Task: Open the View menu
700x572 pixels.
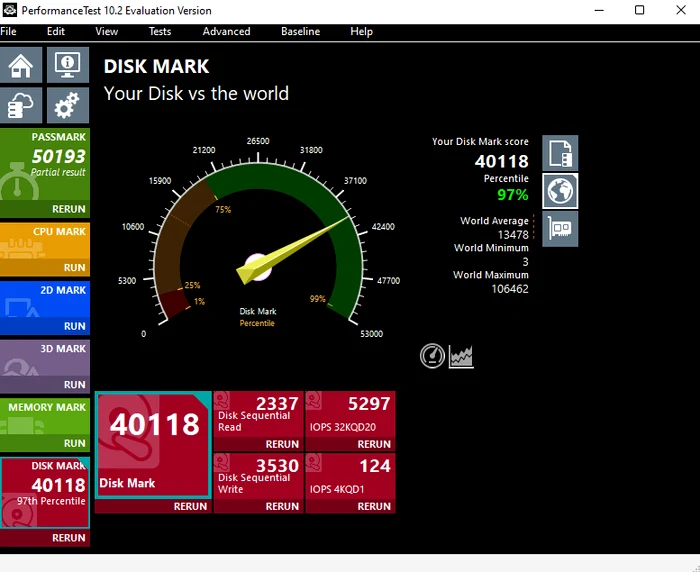Action: coord(107,32)
